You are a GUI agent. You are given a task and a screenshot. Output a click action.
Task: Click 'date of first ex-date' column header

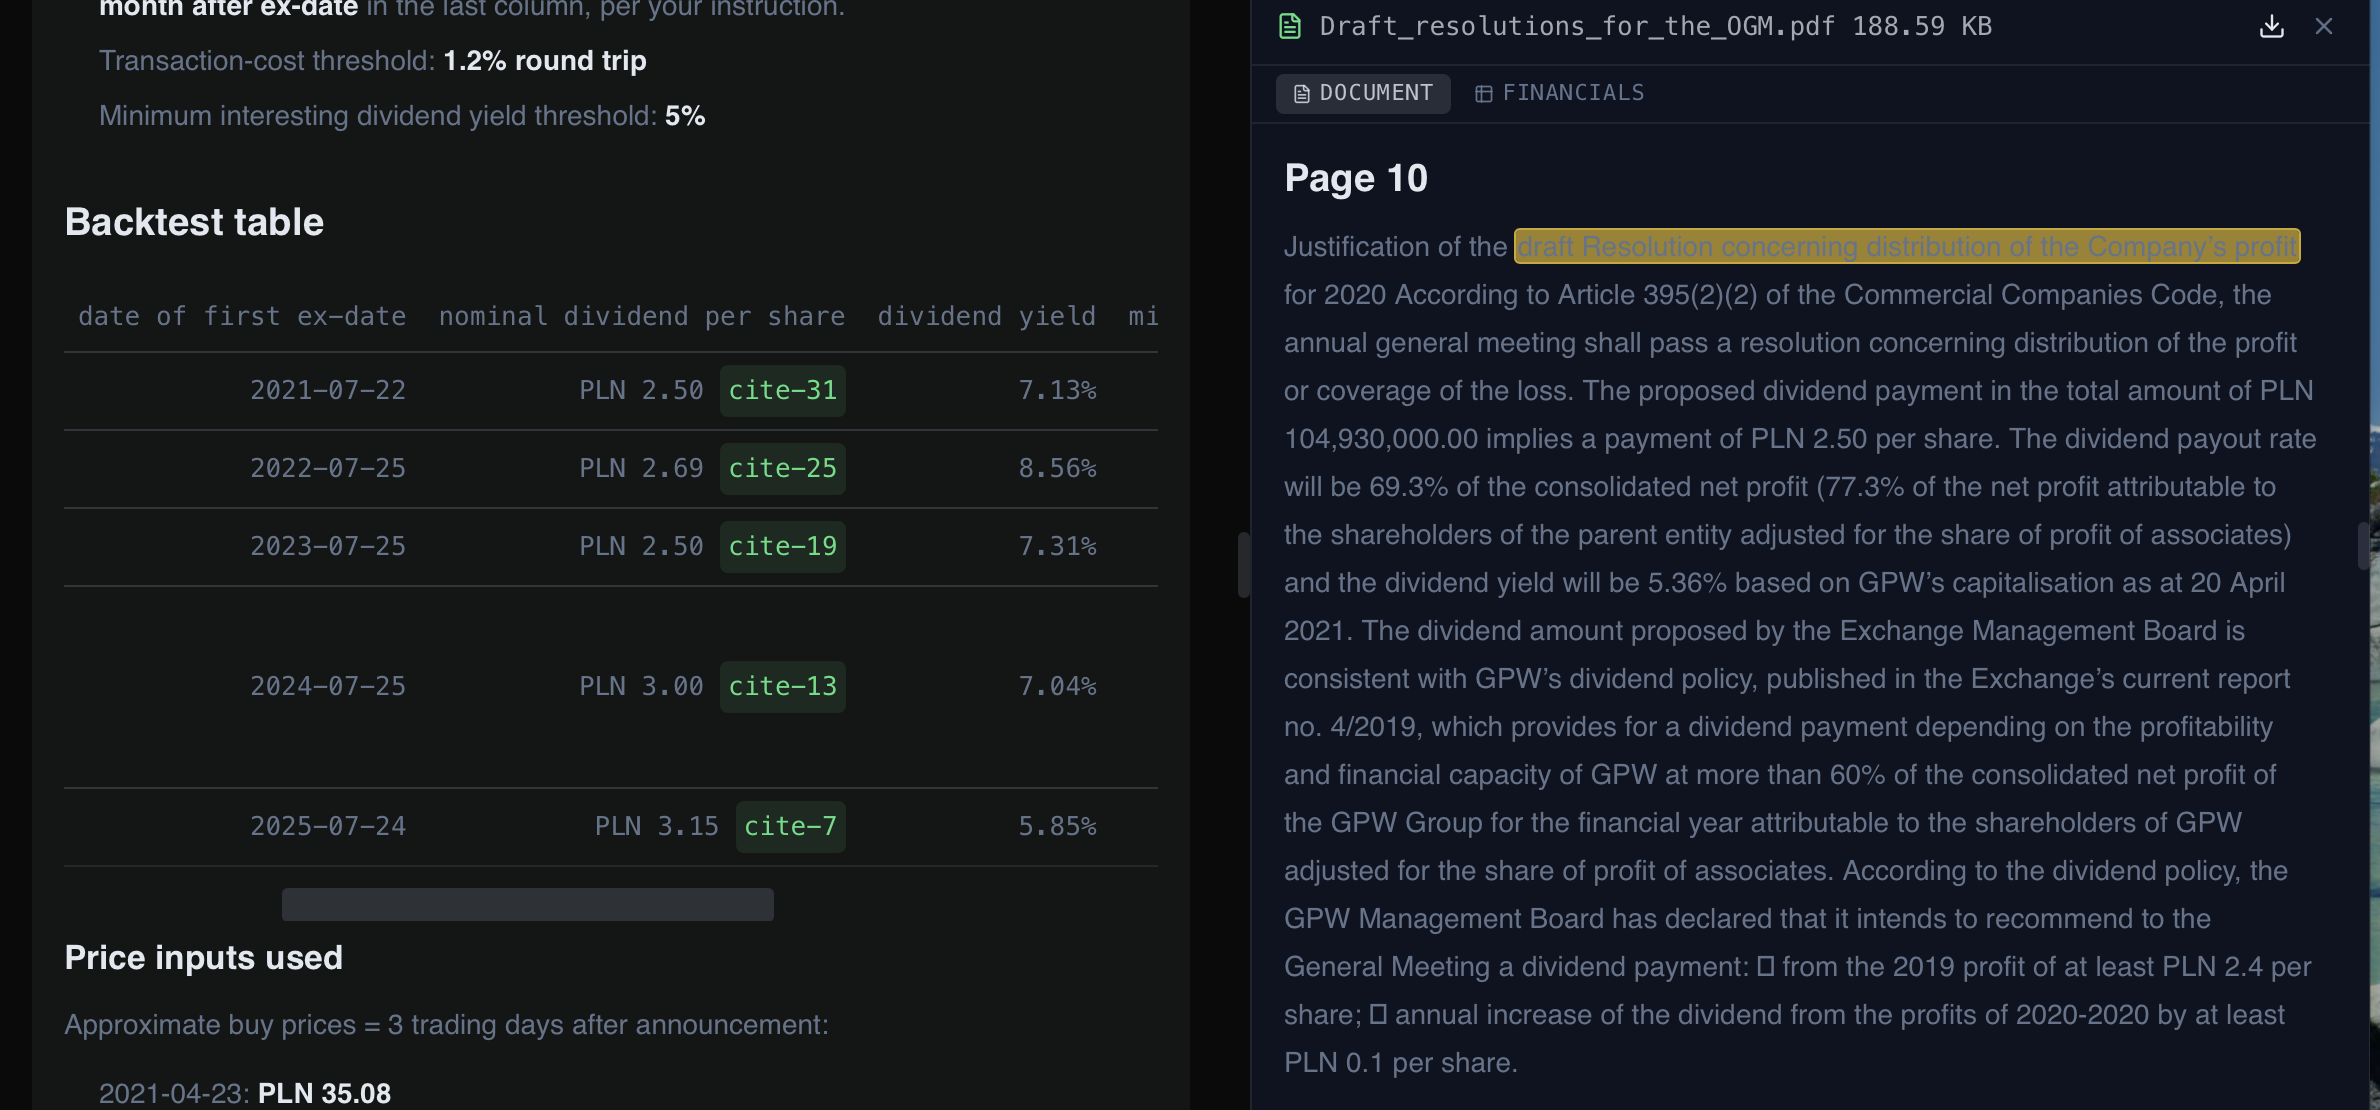coord(242,316)
